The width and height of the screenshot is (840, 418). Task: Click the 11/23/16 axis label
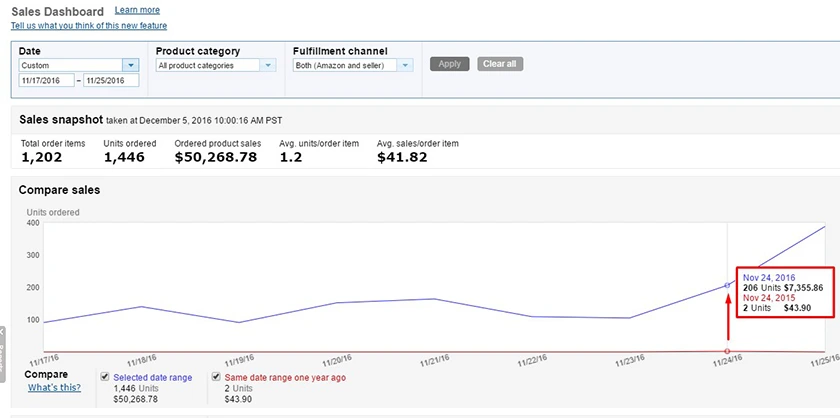coord(631,361)
